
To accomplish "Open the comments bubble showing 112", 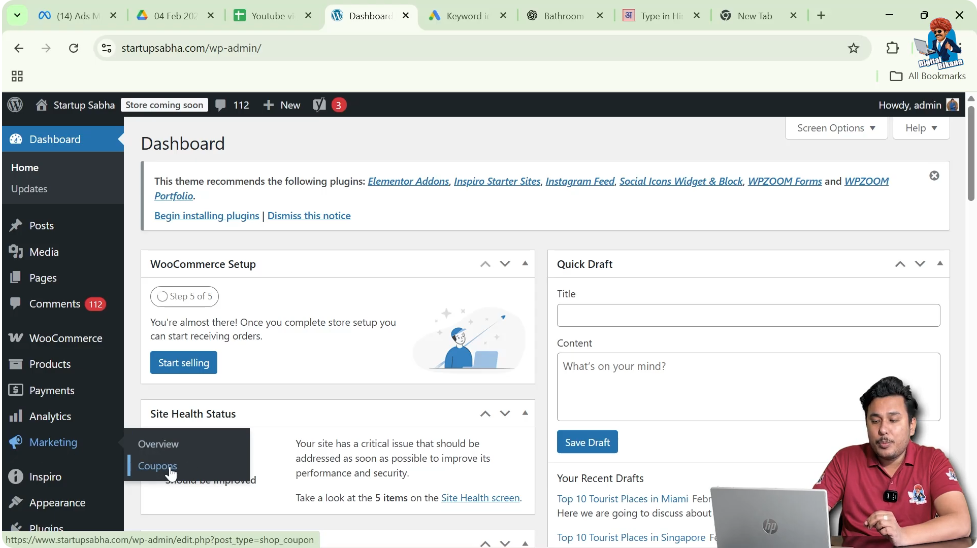I will coord(232,105).
